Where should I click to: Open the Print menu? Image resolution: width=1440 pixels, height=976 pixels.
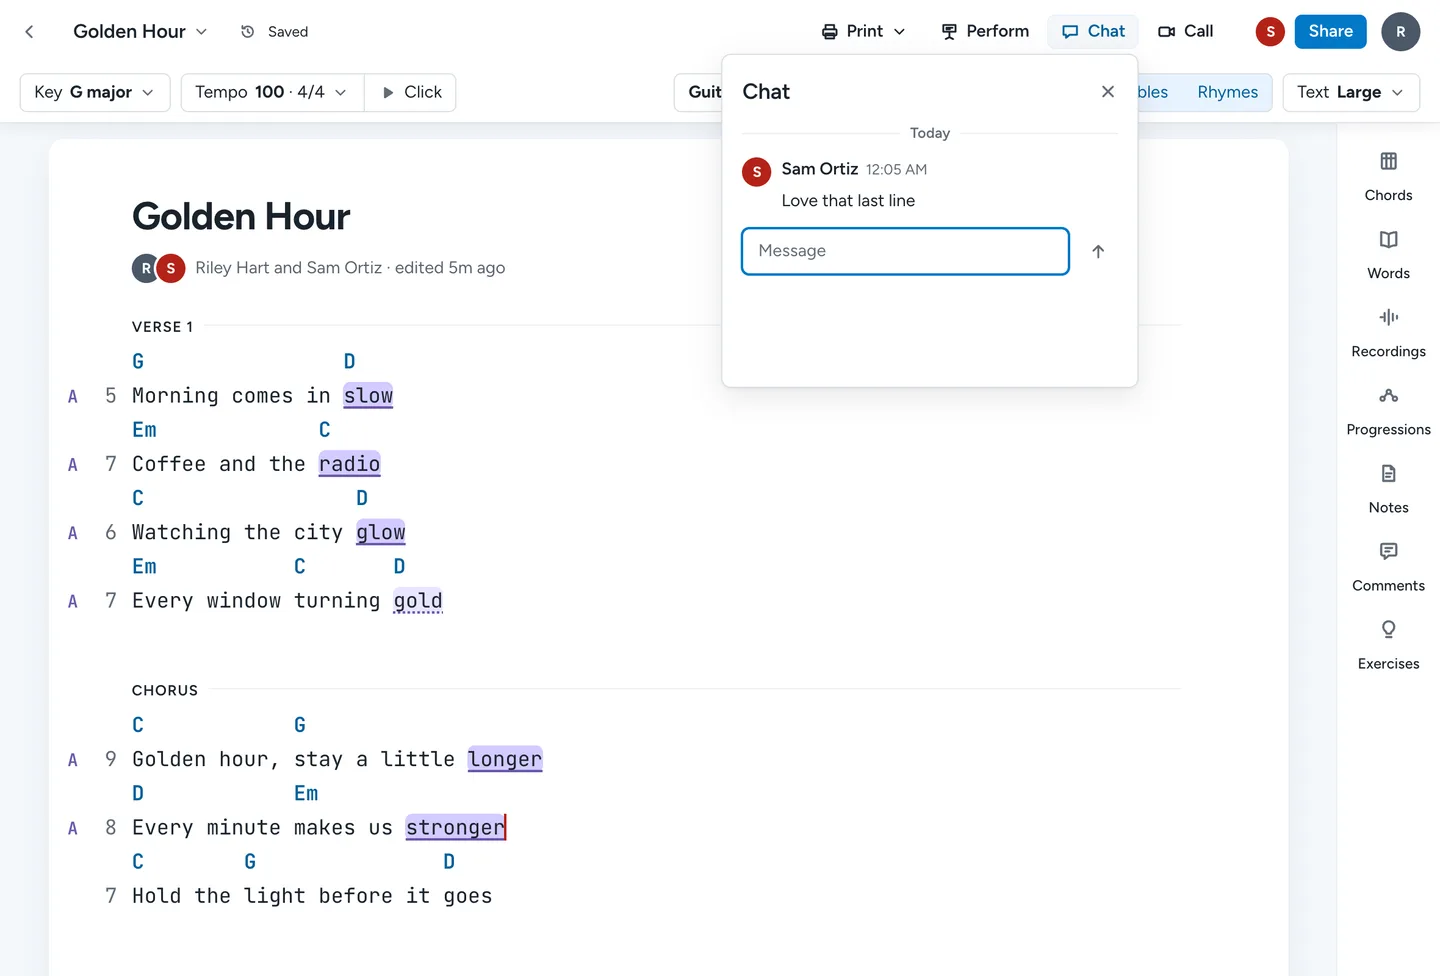(863, 31)
